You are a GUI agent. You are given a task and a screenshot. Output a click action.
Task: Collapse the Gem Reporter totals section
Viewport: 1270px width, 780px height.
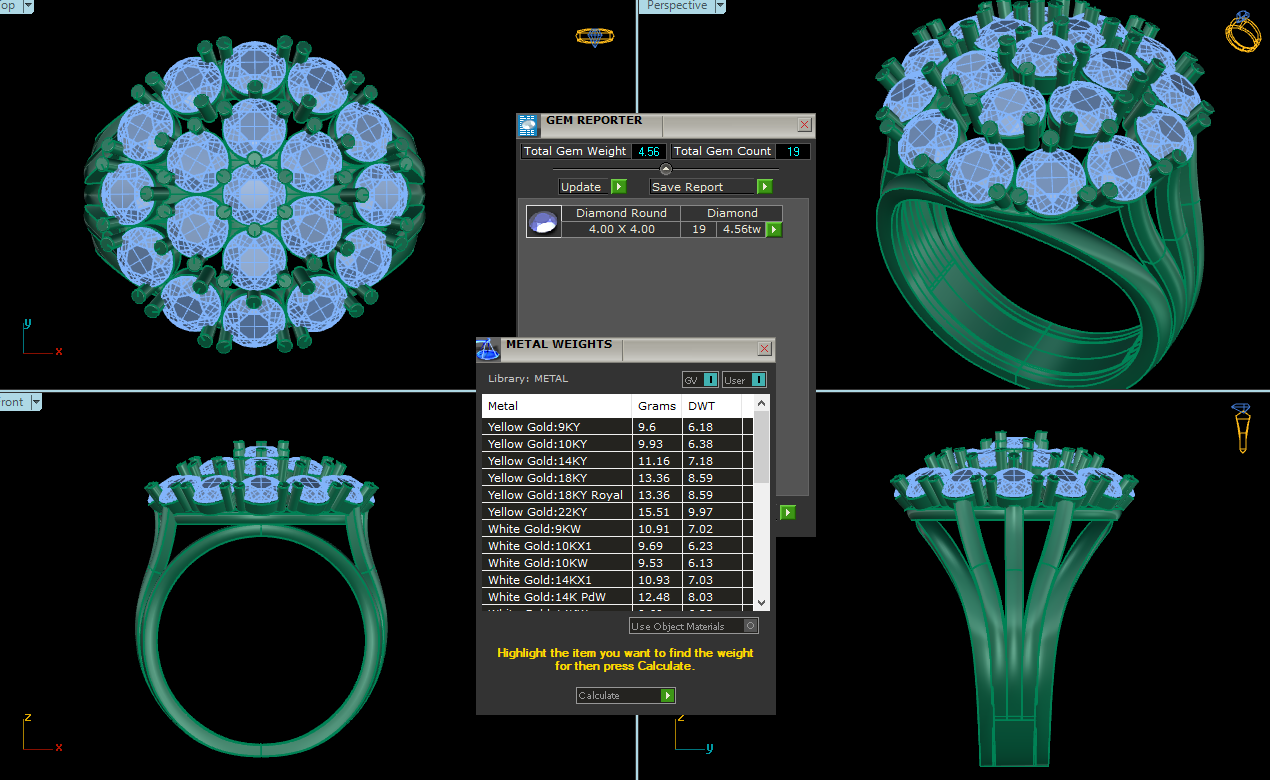(666, 170)
